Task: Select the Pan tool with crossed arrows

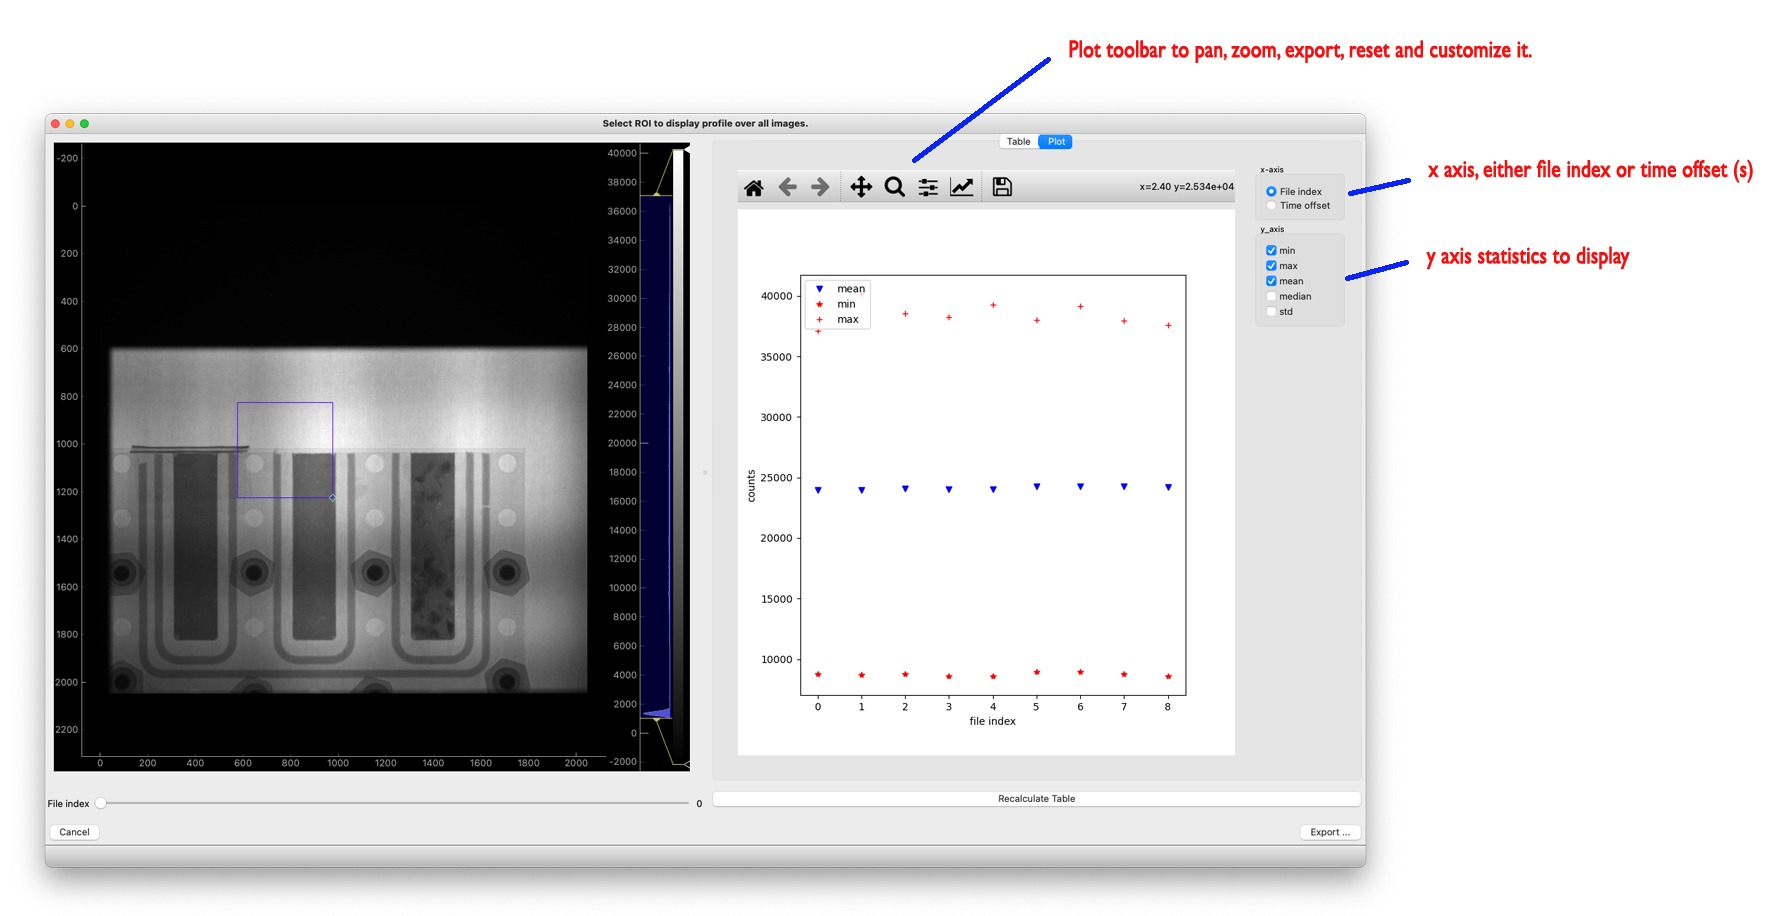Action: pyautogui.click(x=861, y=187)
